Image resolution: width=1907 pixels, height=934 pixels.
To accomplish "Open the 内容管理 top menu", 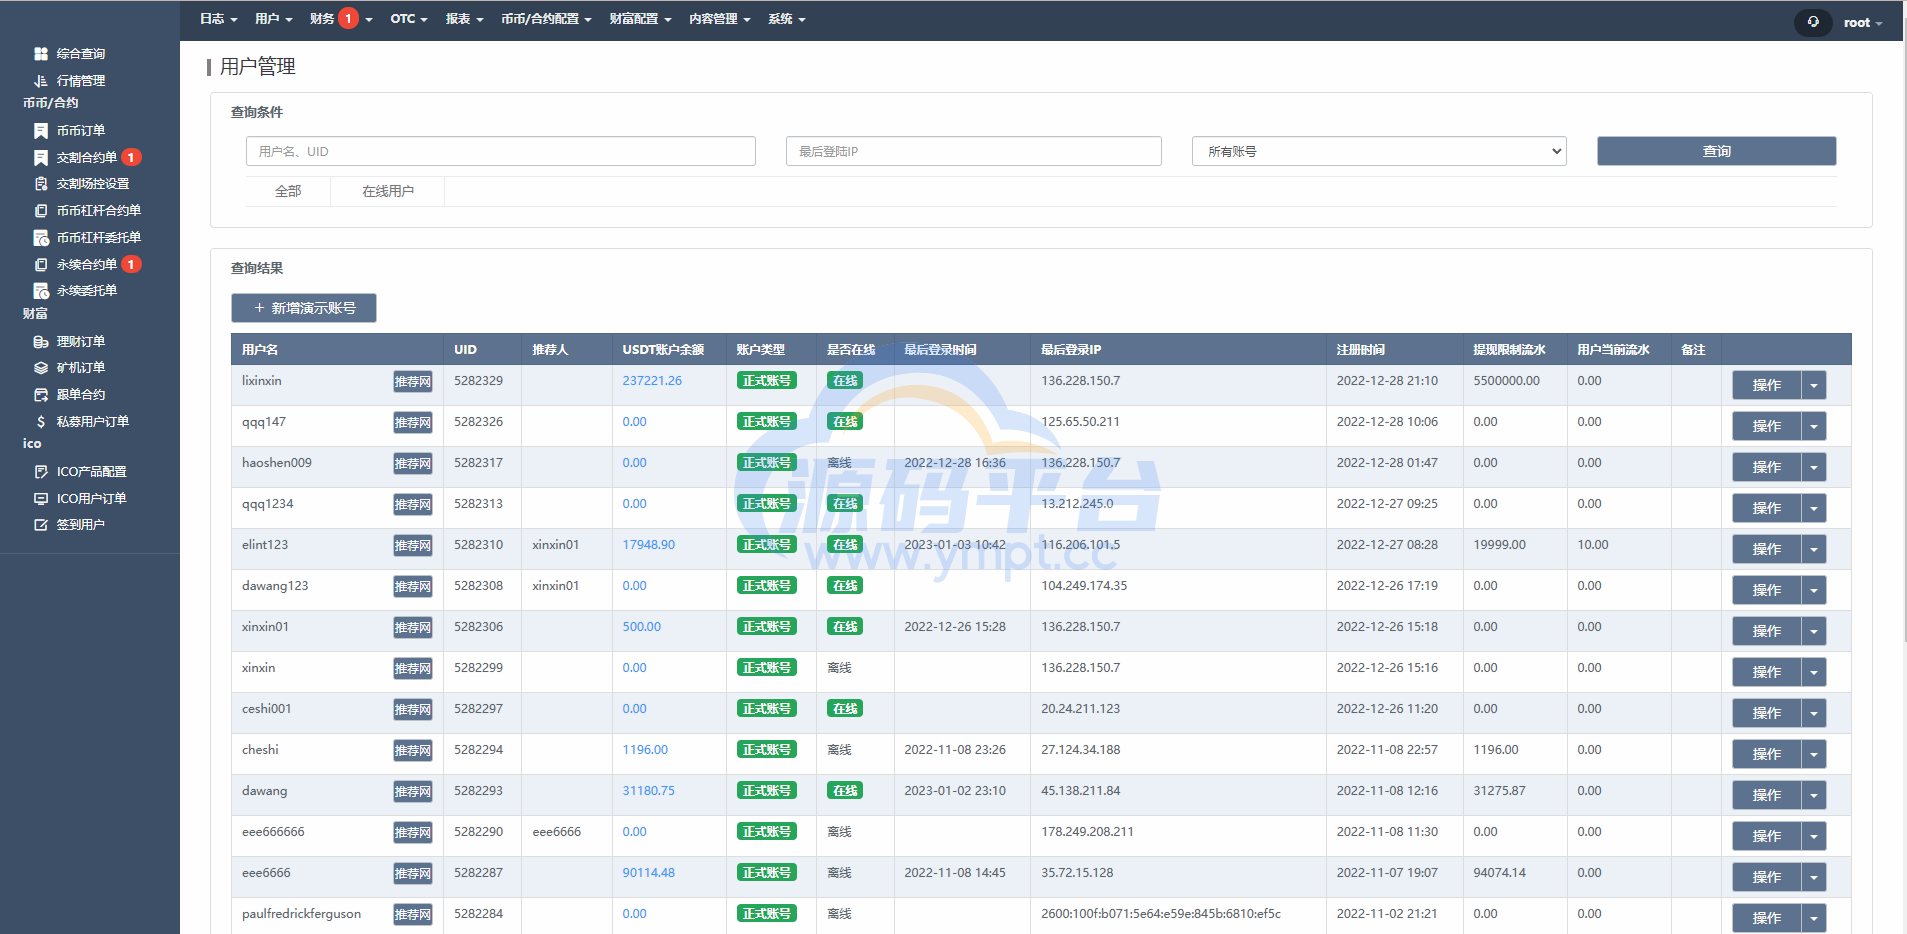I will (x=719, y=19).
